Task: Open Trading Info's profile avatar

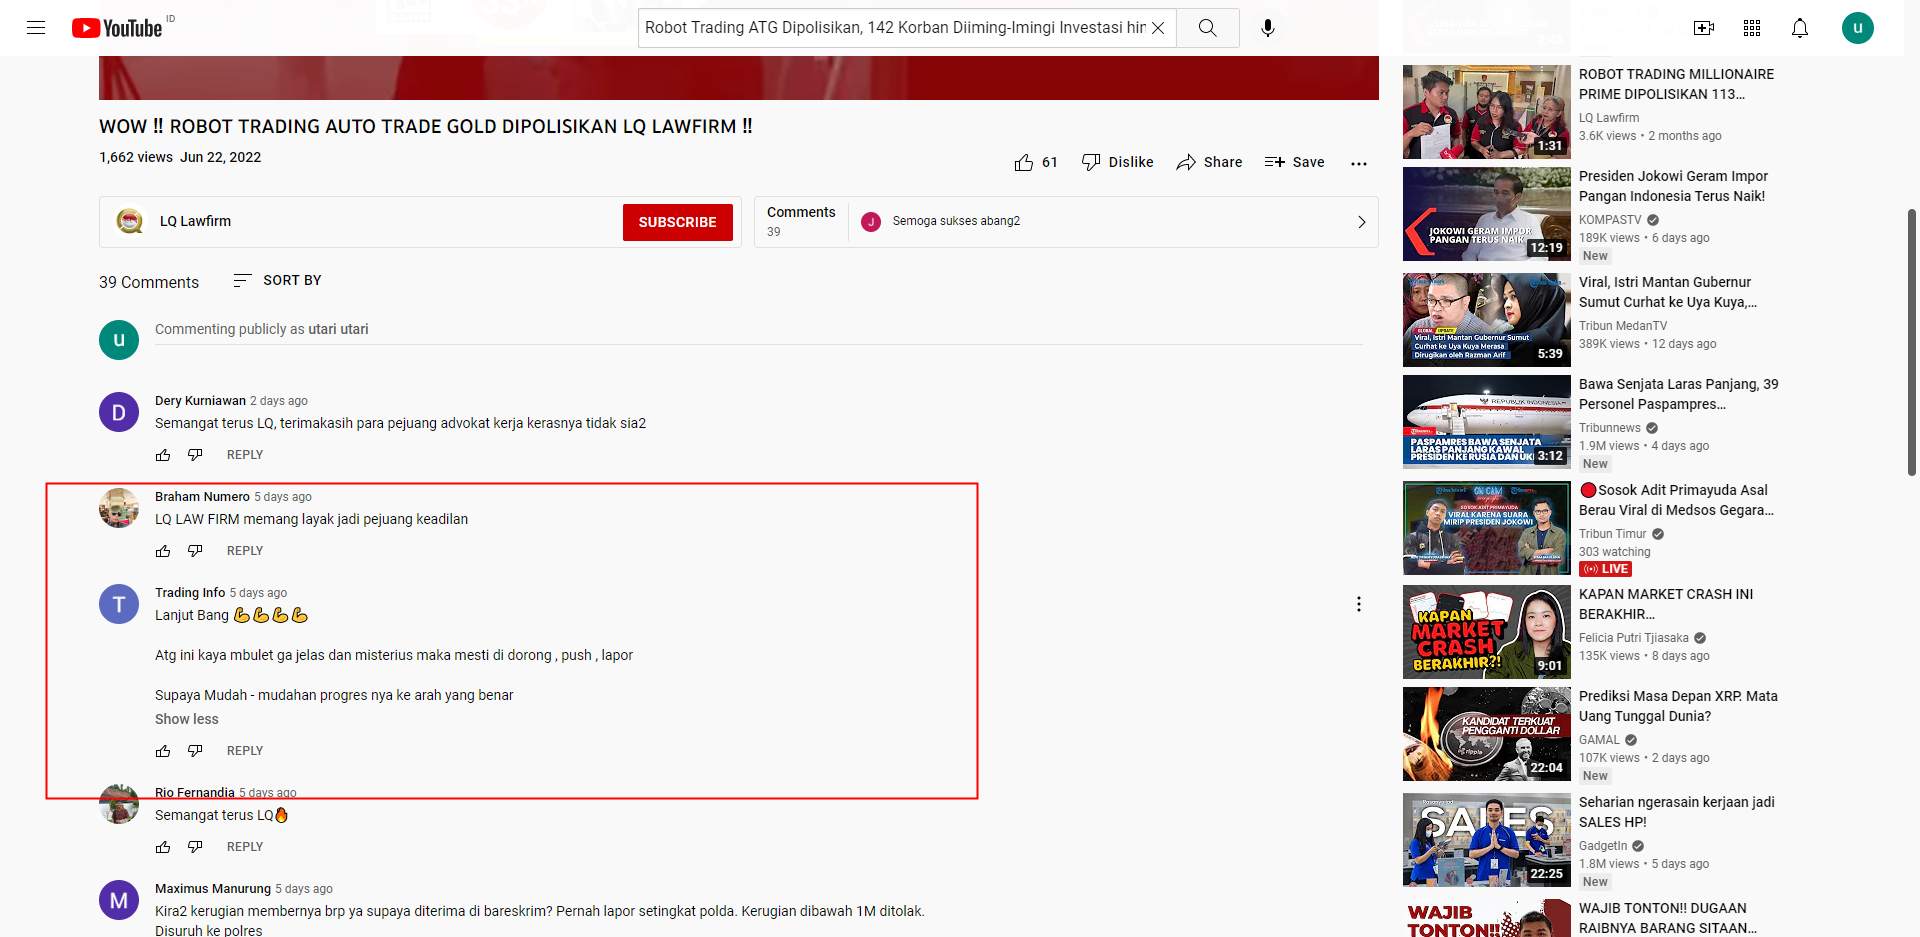Action: [x=119, y=604]
